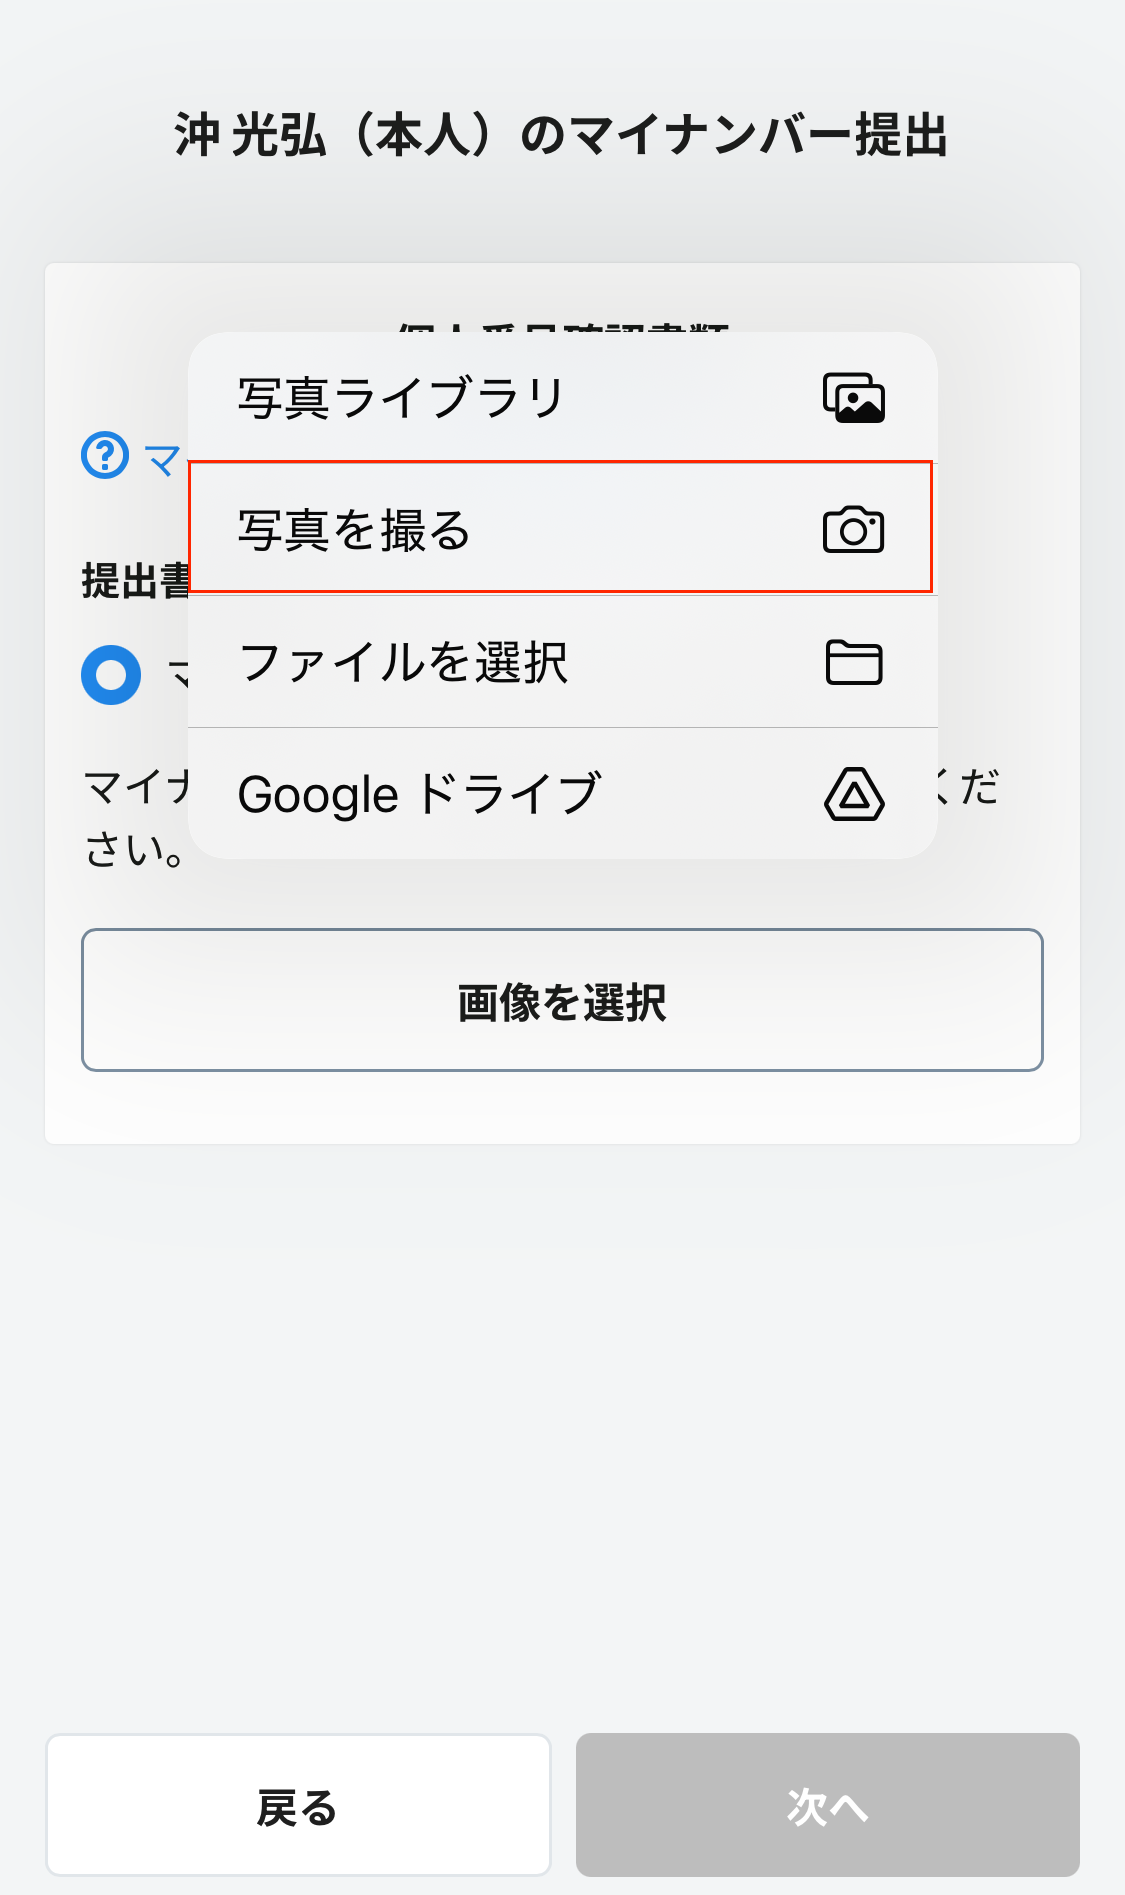Click the partly hidden label beside the radio button

(178, 675)
